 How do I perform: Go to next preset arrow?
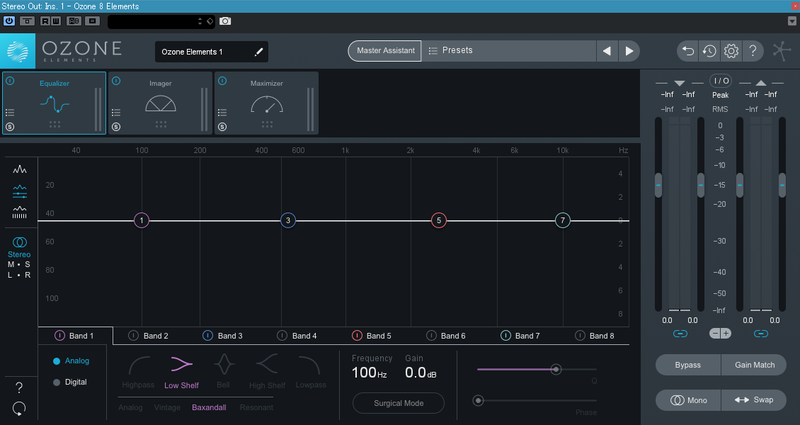629,51
